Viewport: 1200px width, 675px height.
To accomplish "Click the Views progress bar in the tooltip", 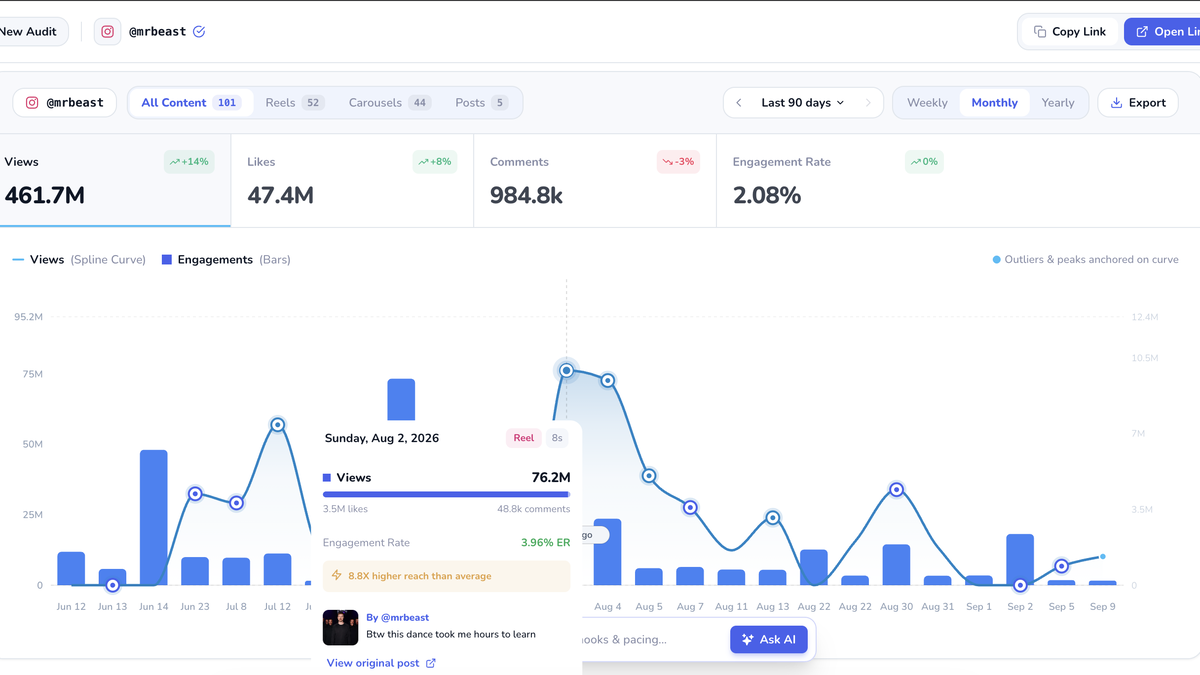I will click(x=446, y=494).
